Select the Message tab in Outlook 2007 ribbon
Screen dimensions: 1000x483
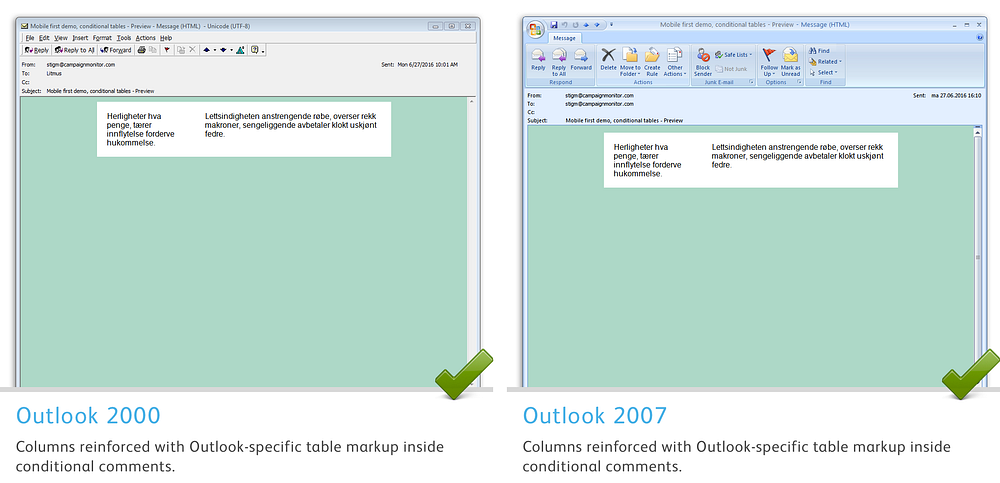(x=564, y=38)
